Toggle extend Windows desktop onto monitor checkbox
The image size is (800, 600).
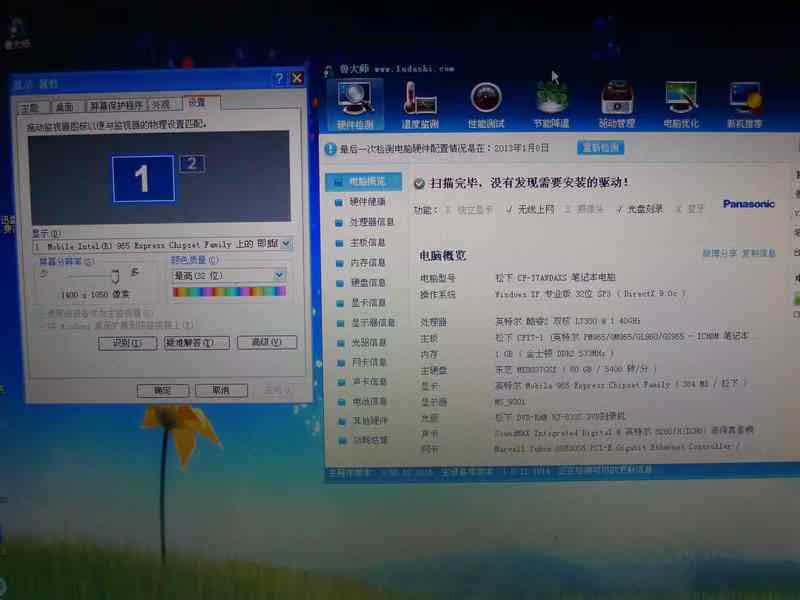pyautogui.click(x=39, y=325)
